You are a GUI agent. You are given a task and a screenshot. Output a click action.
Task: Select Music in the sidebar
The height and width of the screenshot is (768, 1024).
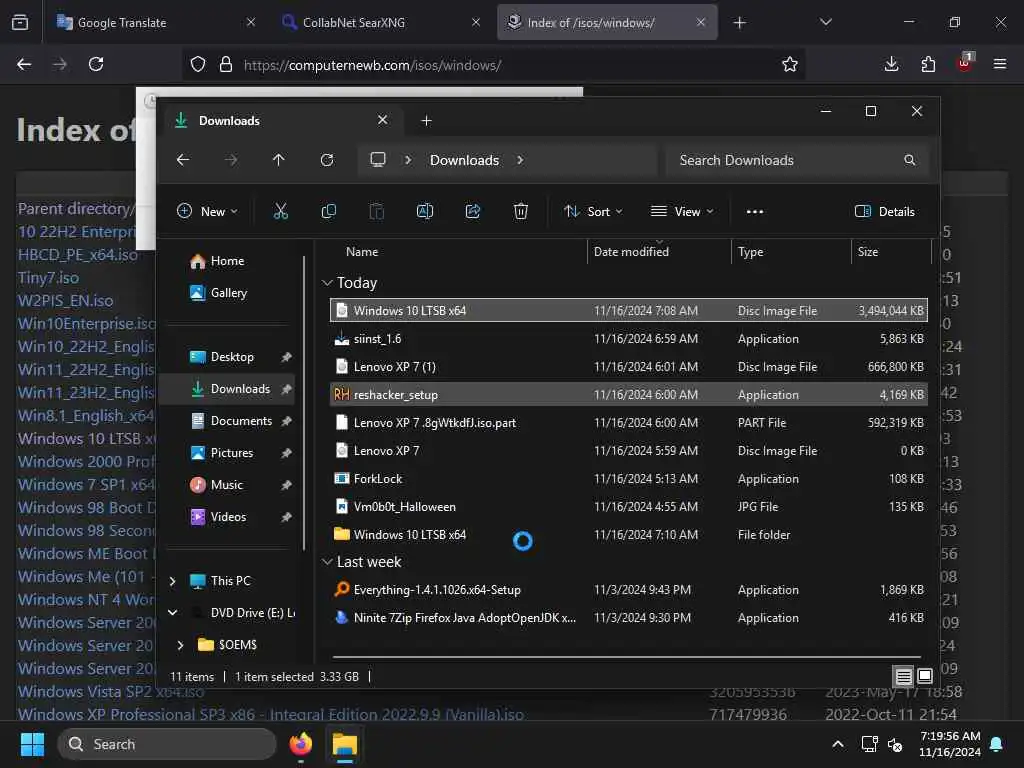click(x=228, y=485)
